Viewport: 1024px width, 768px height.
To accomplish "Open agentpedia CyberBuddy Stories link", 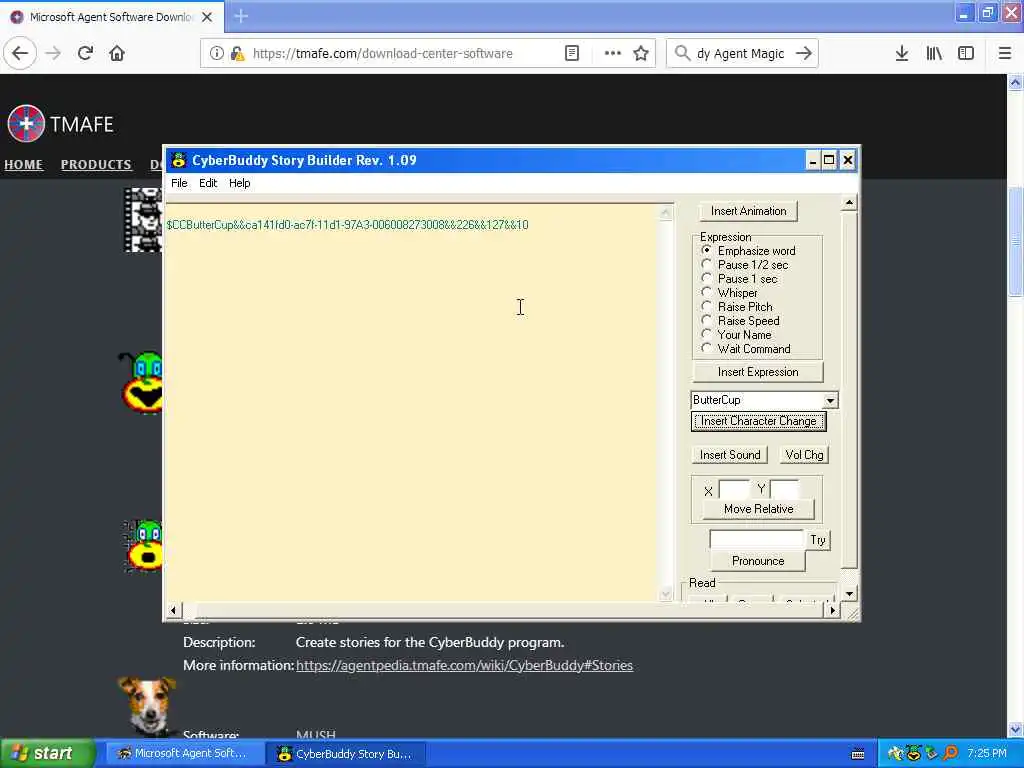I will (x=464, y=665).
